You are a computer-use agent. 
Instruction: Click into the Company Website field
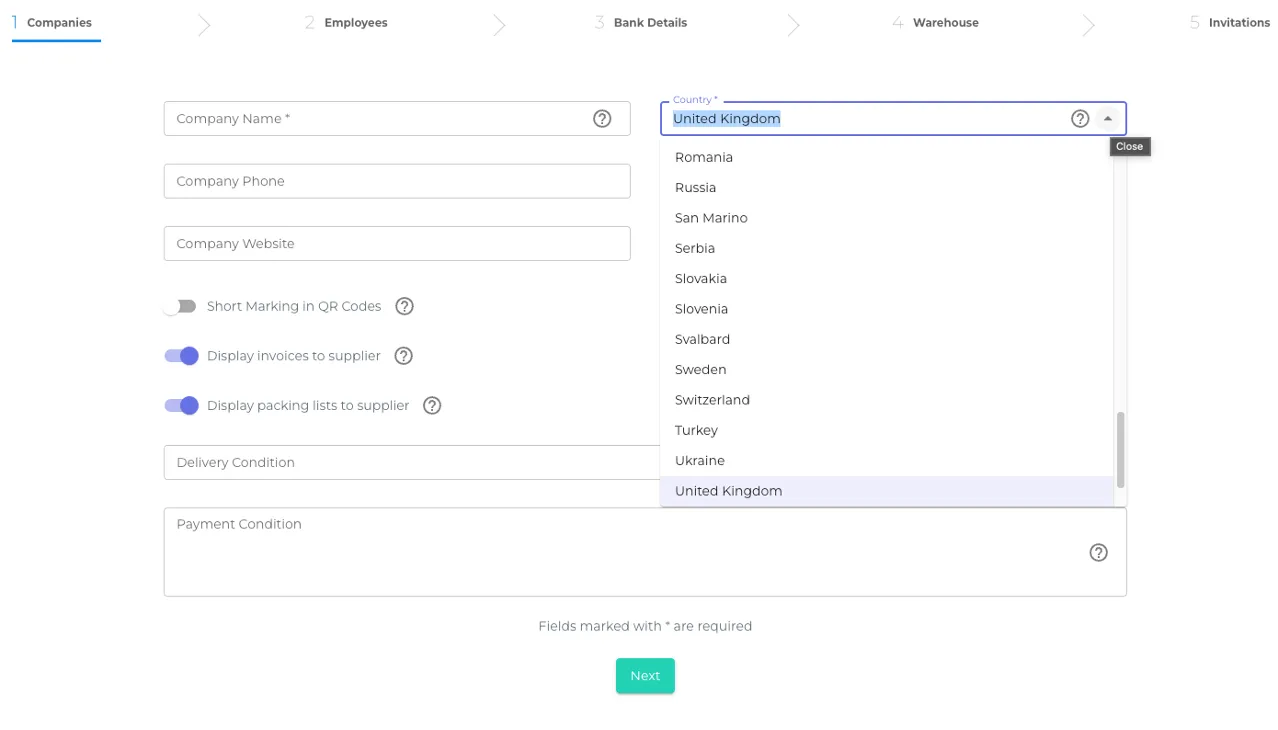[x=397, y=244]
